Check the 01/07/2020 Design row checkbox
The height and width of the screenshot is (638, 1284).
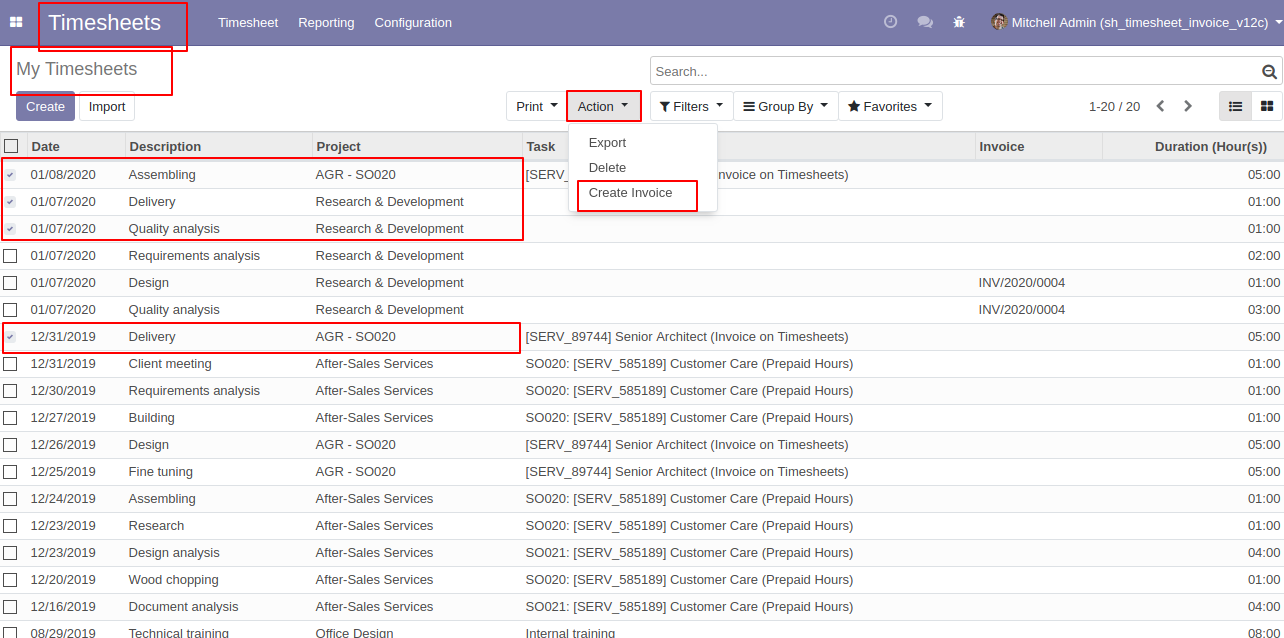point(10,283)
